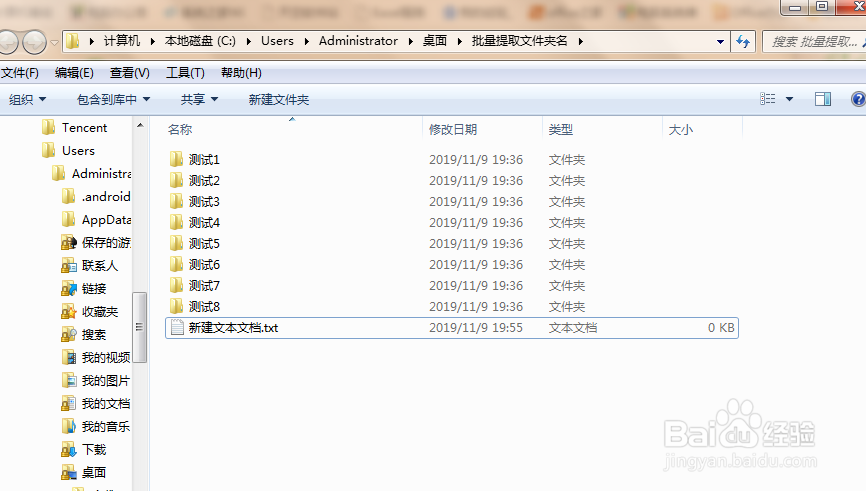
Task: Click the 搜索 folder icon in tree
Action: pyautogui.click(x=68, y=335)
